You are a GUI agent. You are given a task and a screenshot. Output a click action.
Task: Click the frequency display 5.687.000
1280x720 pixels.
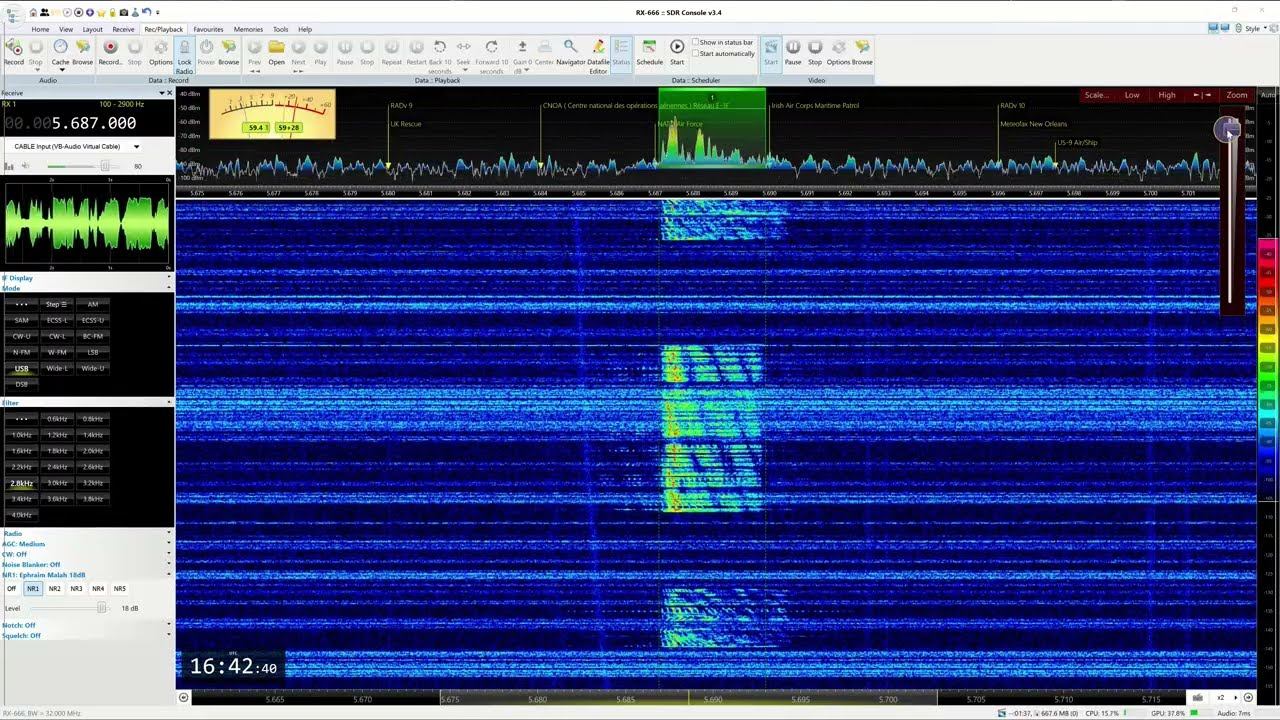tap(94, 123)
